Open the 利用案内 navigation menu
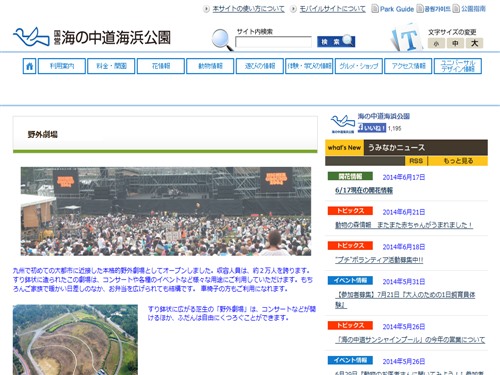The height and width of the screenshot is (375, 500). (62, 66)
